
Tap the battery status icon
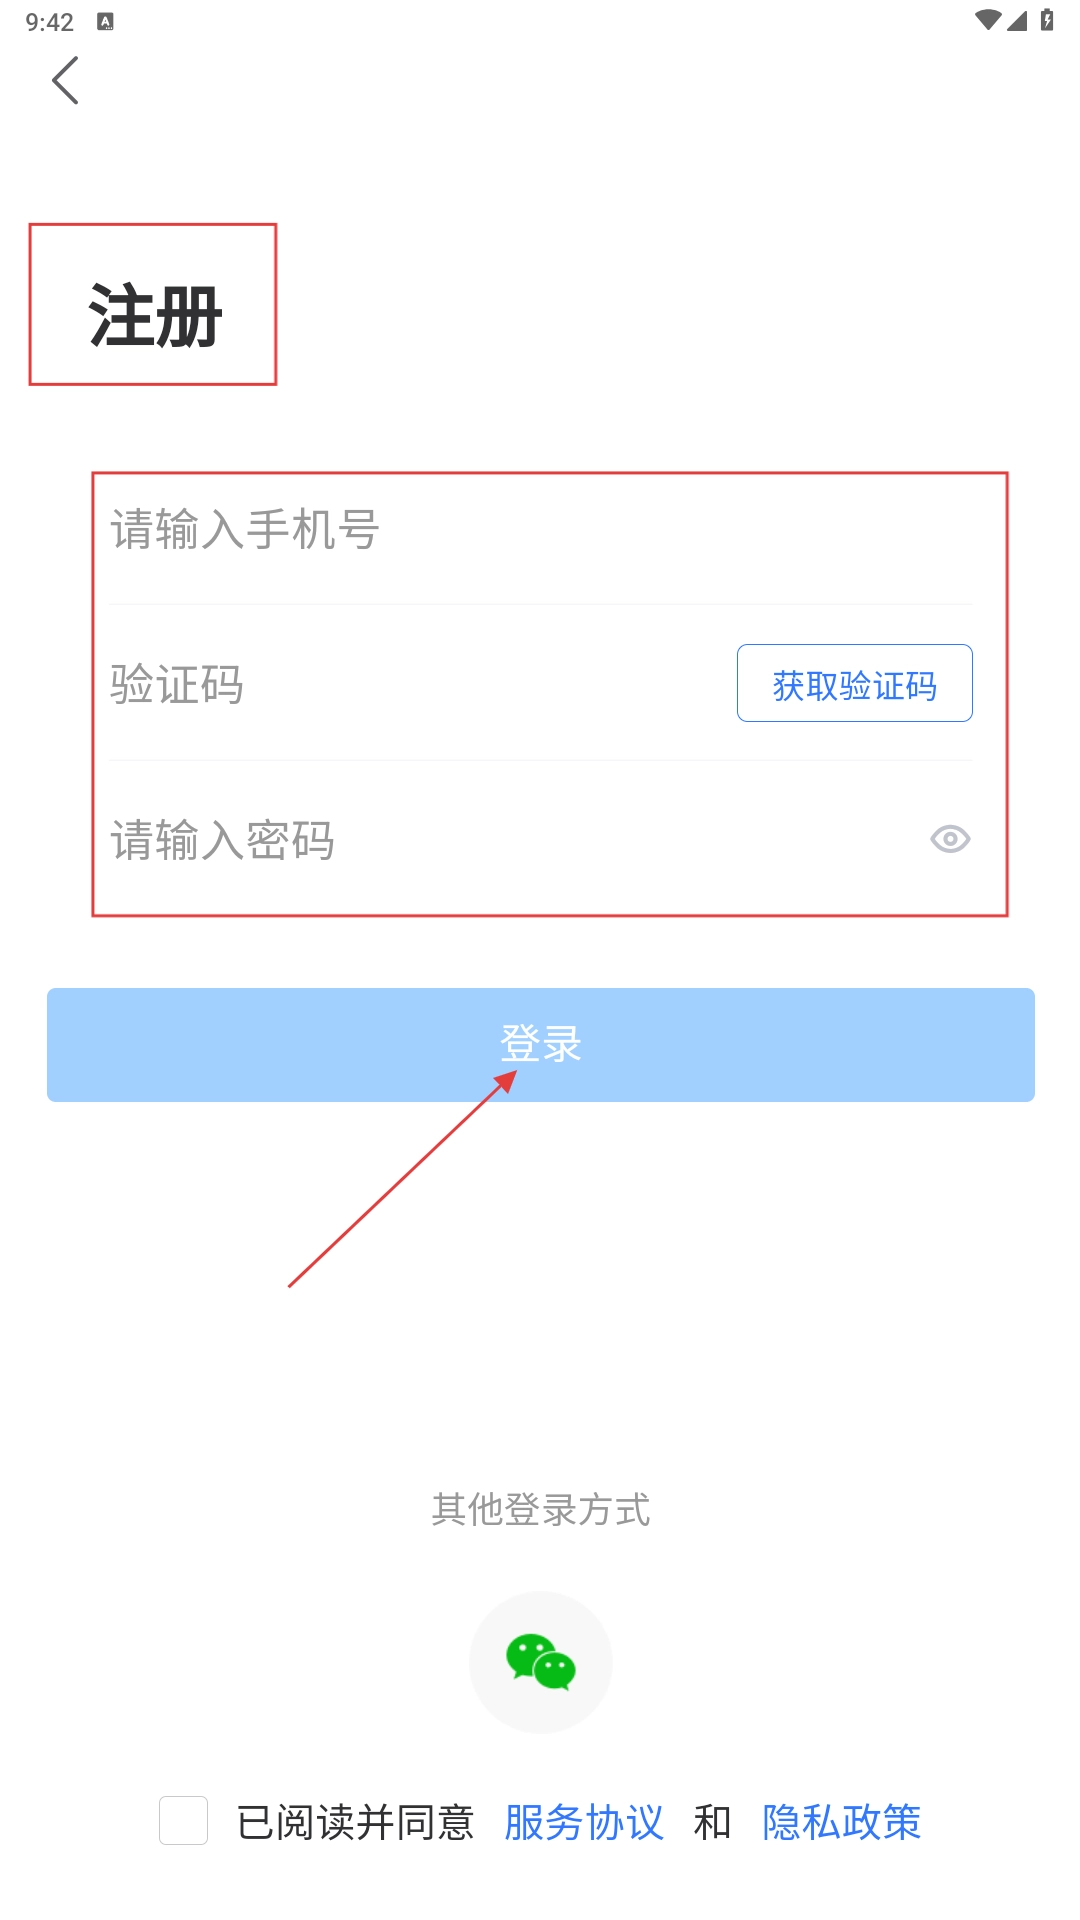pyautogui.click(x=1046, y=20)
